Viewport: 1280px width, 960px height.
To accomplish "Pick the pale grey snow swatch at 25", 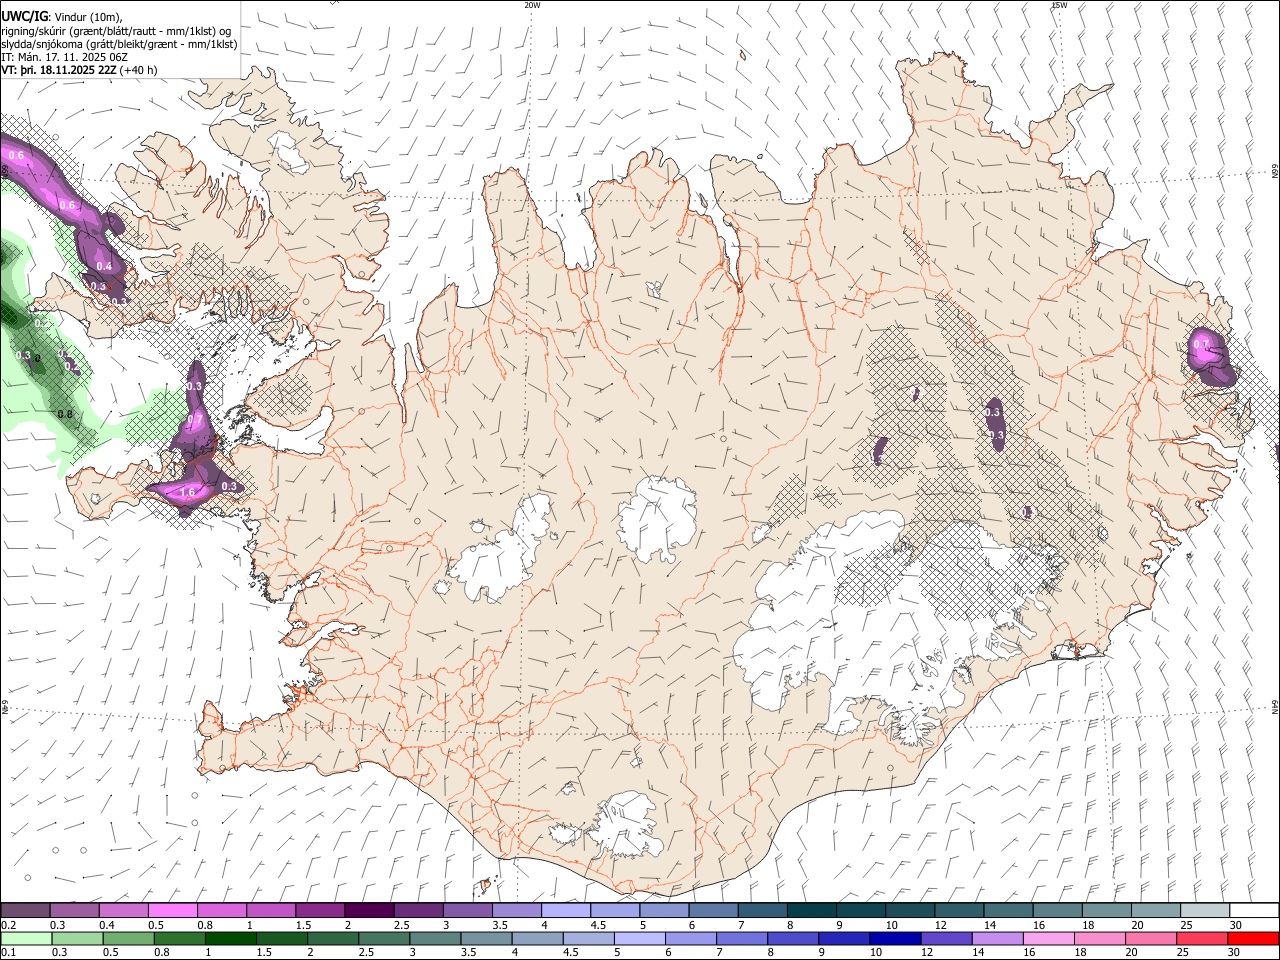I will pyautogui.click(x=1206, y=910).
